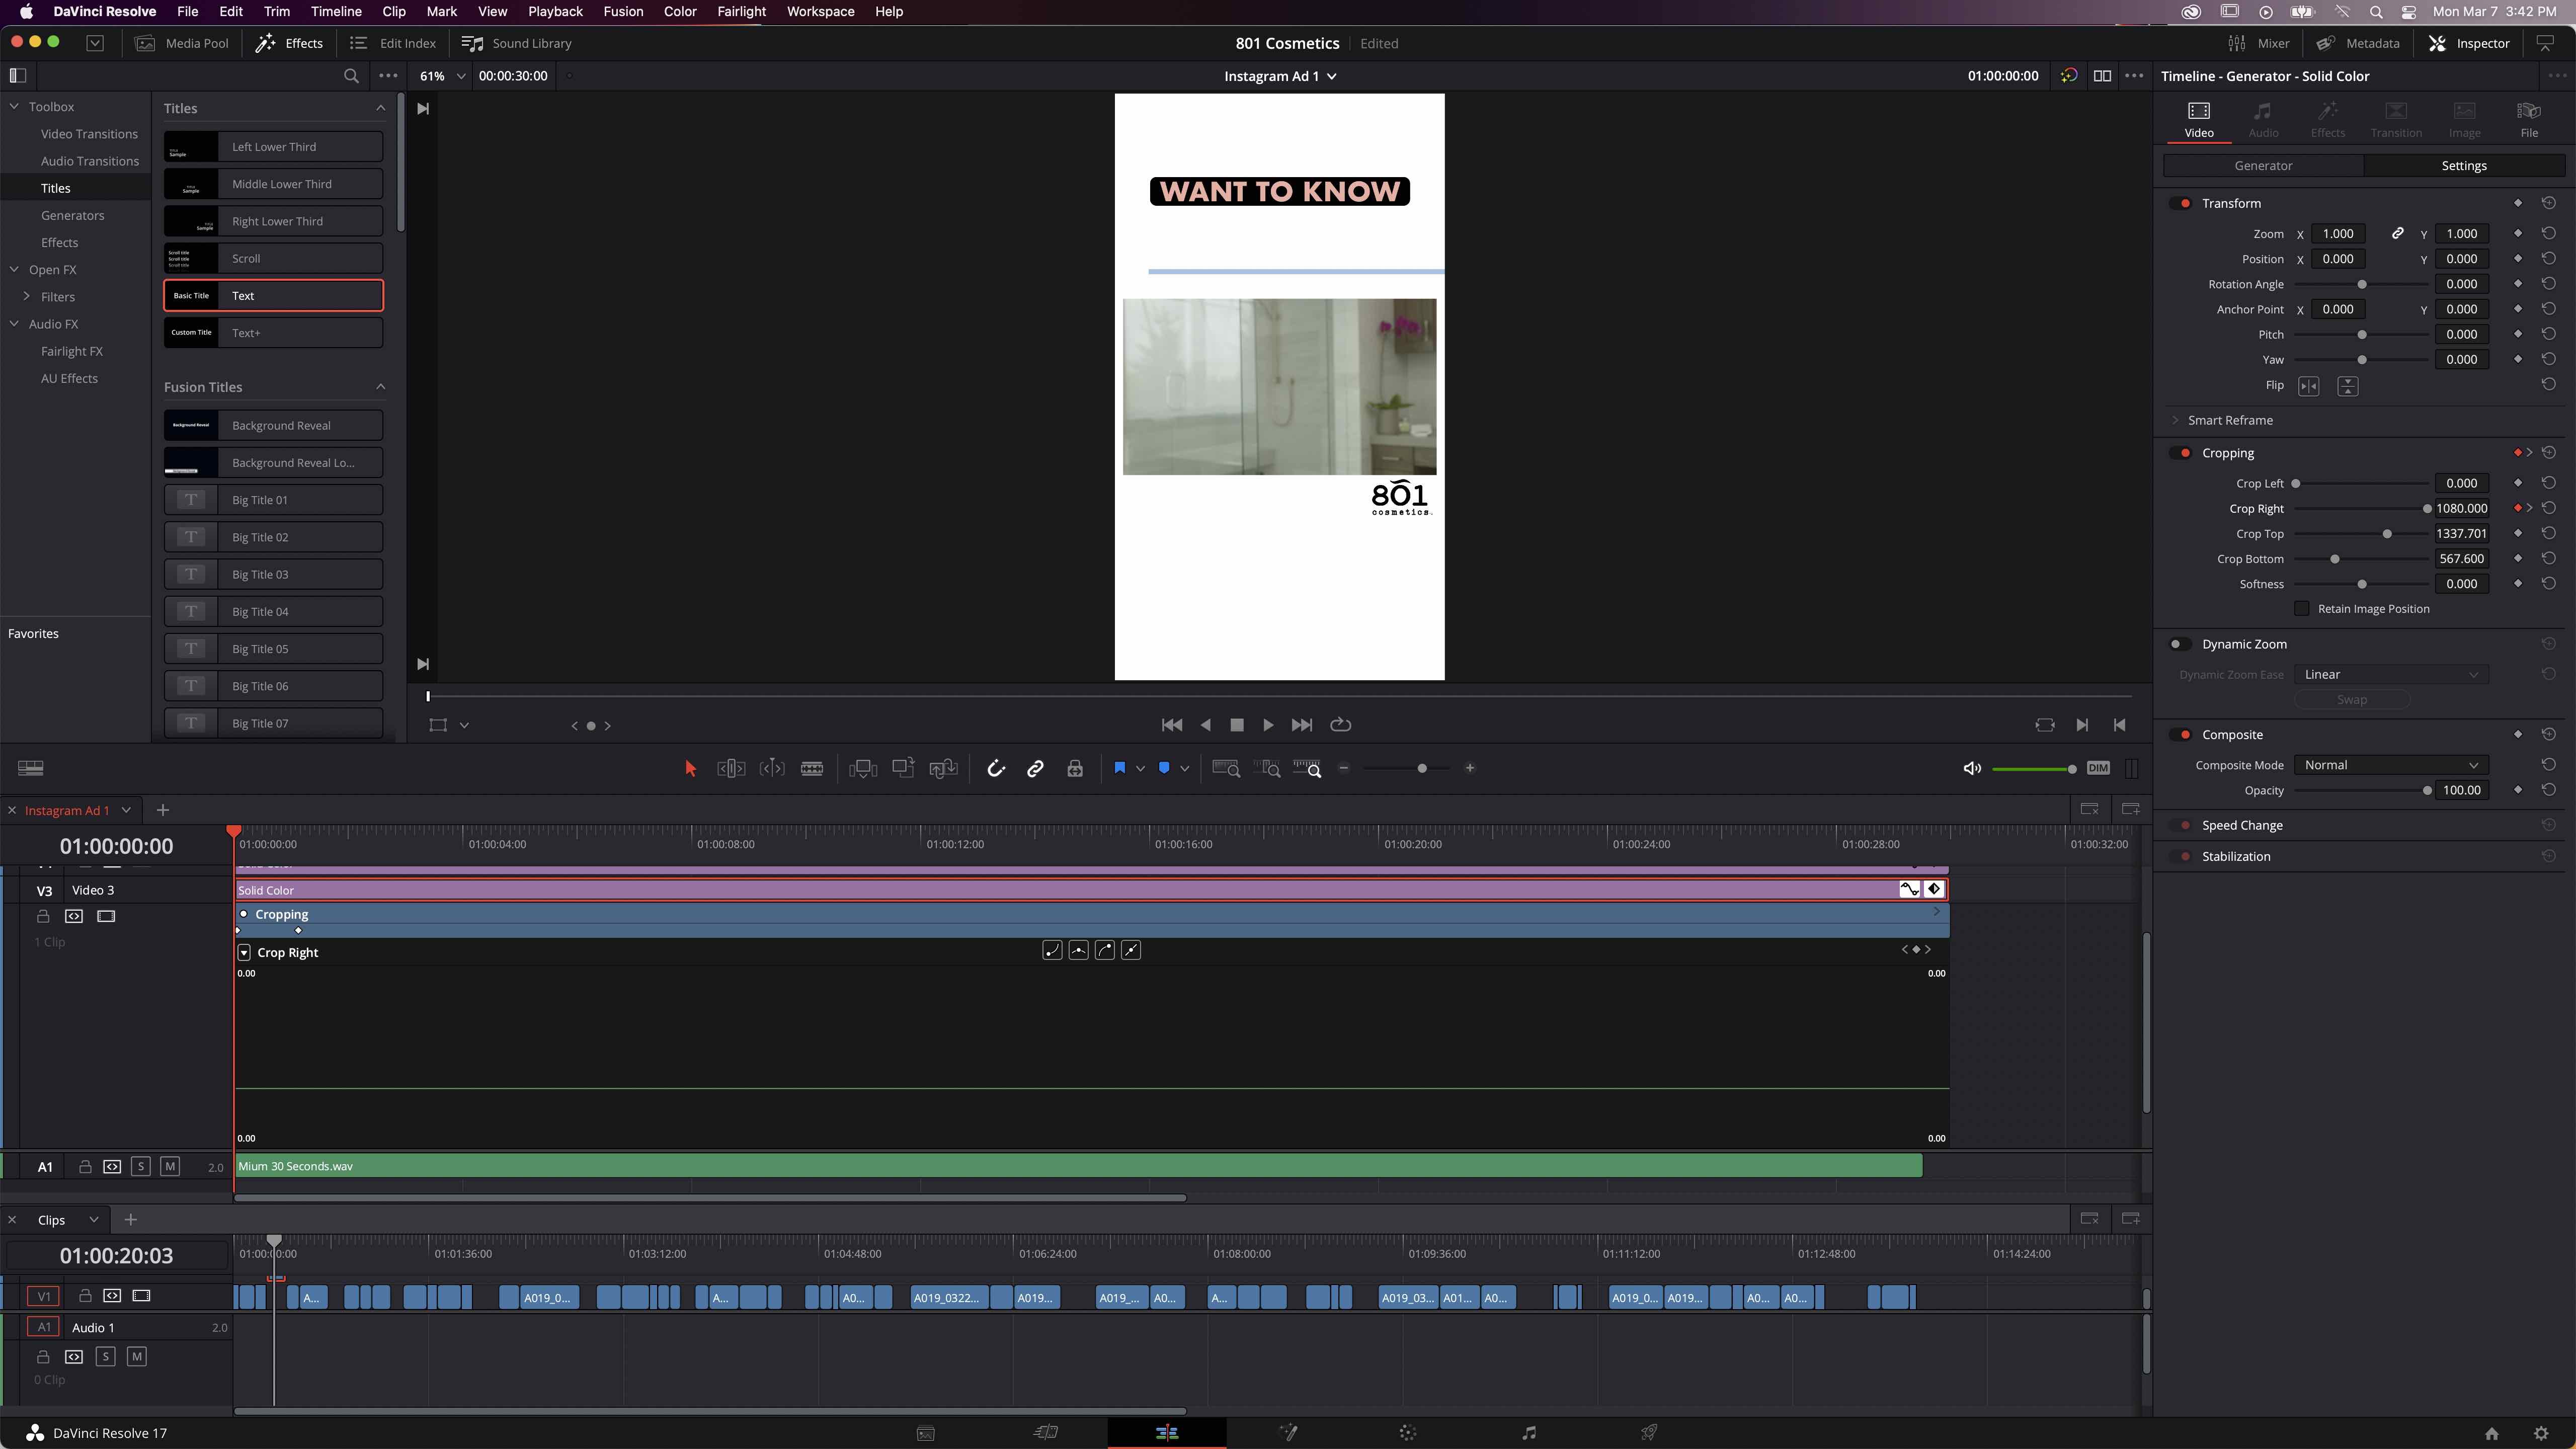Open the Cut page icon
Image resolution: width=2576 pixels, height=1449 pixels.
(x=1046, y=1433)
